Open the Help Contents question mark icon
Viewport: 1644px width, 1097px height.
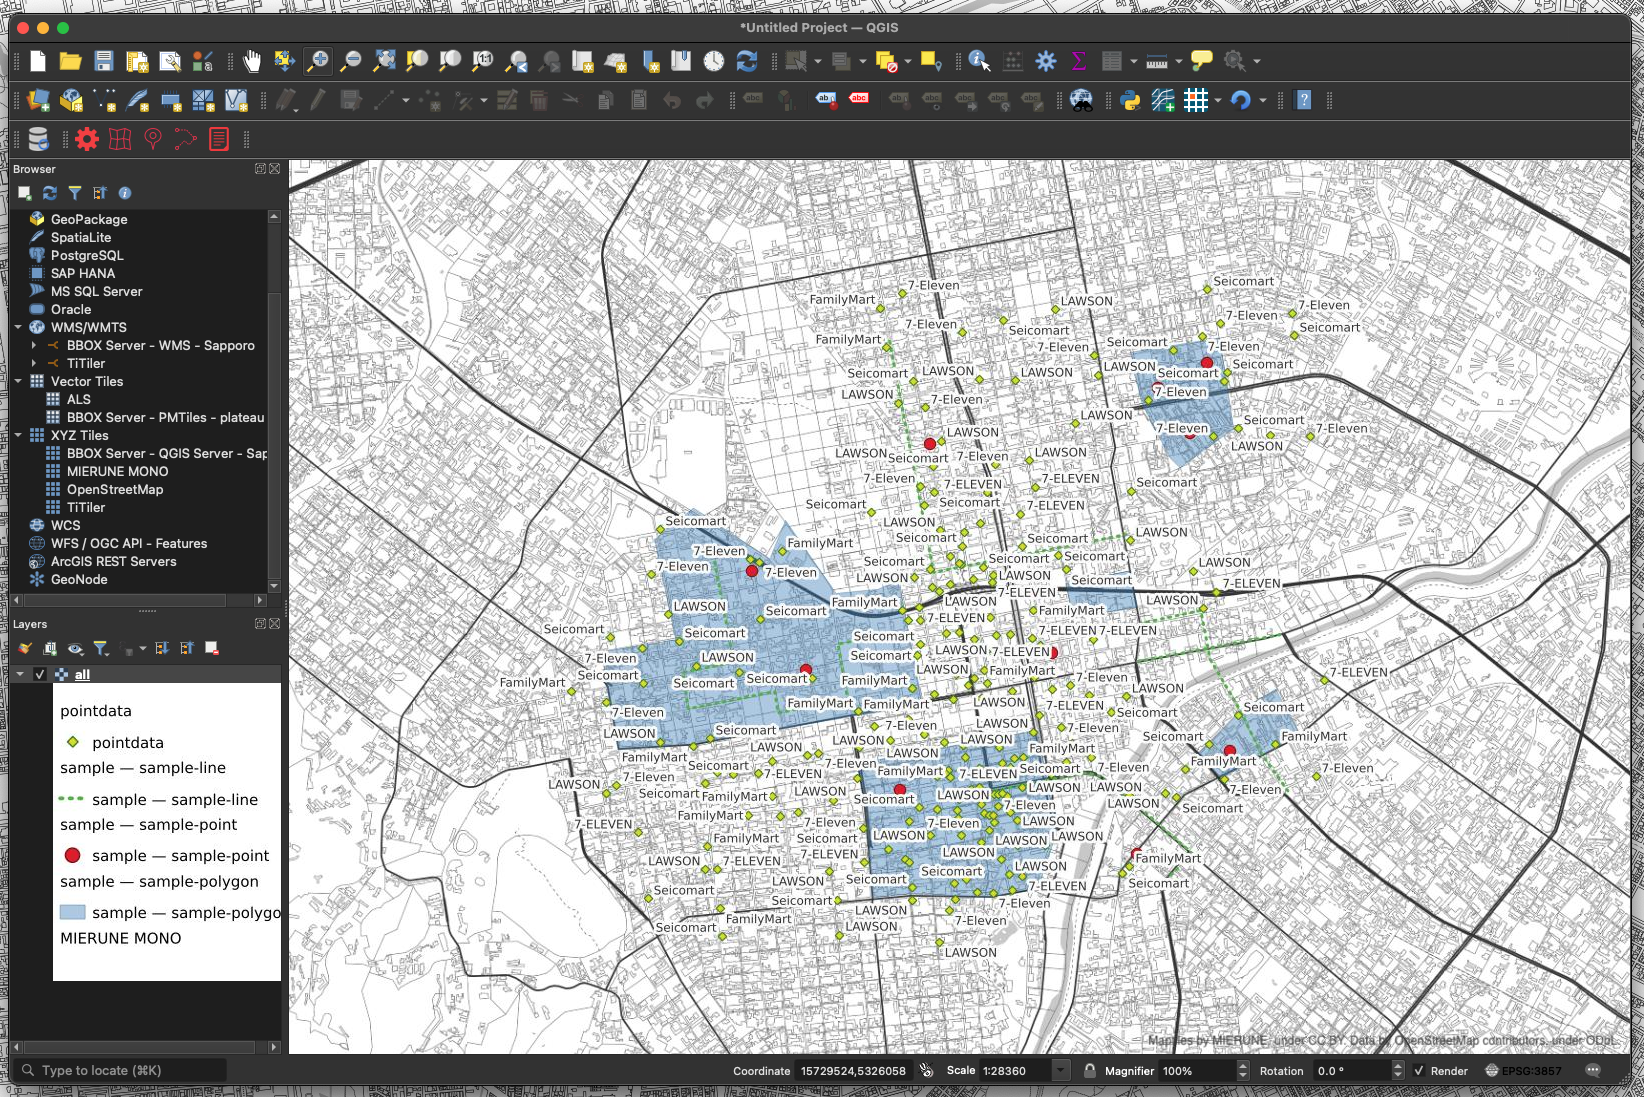[x=1304, y=100]
